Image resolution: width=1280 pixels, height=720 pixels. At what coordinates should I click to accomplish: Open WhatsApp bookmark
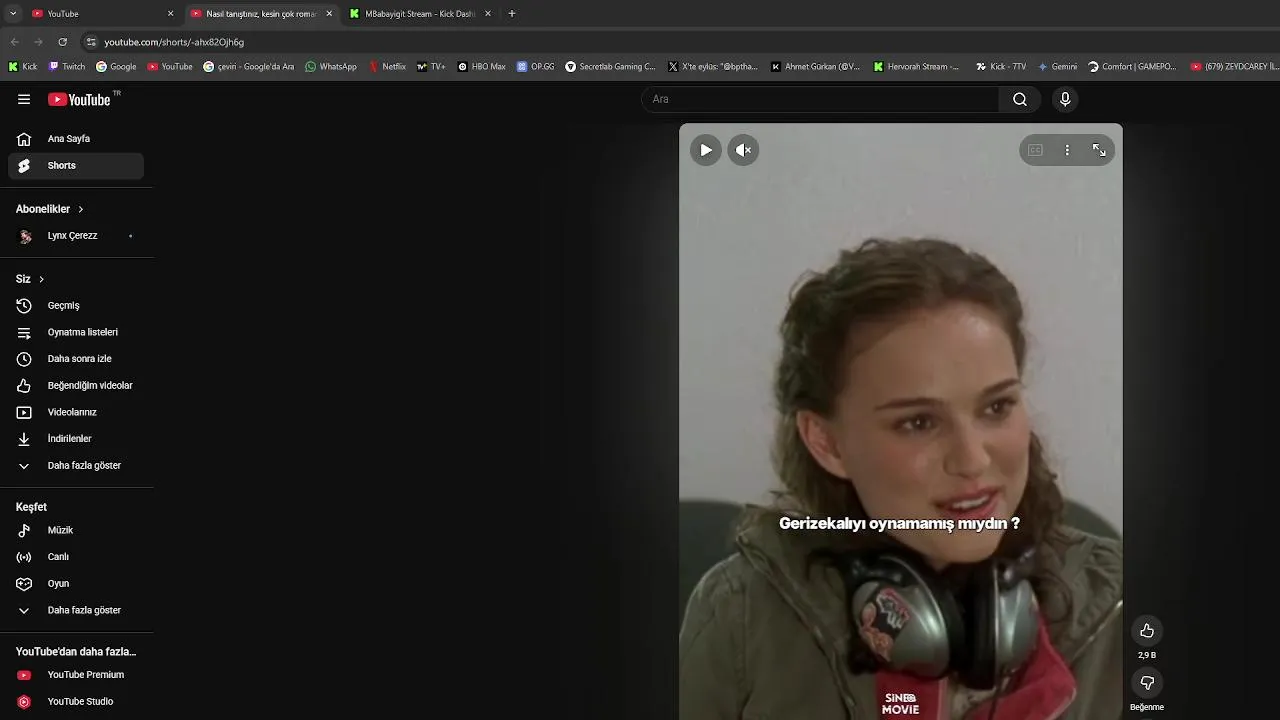coord(331,67)
